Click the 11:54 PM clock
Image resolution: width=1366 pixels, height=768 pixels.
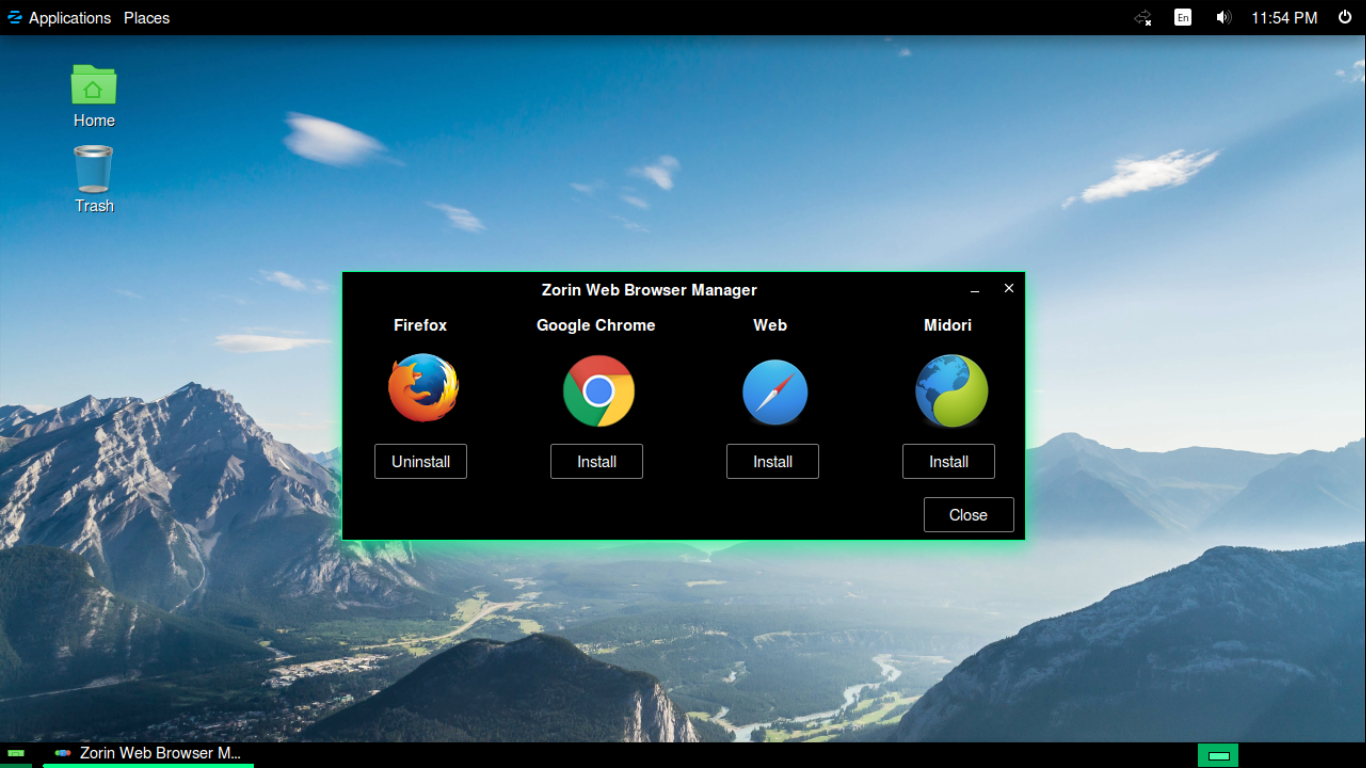pos(1284,18)
